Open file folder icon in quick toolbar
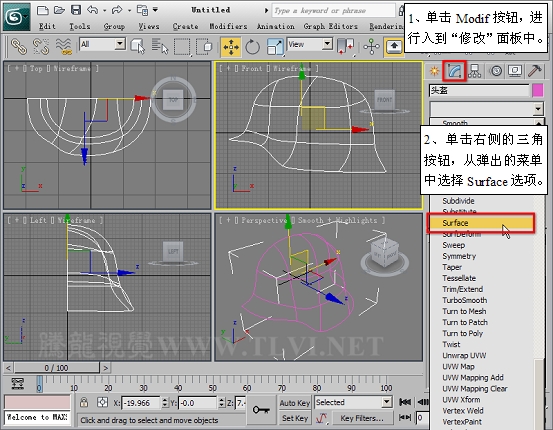Viewport: 553px width, 430px height. point(59,10)
